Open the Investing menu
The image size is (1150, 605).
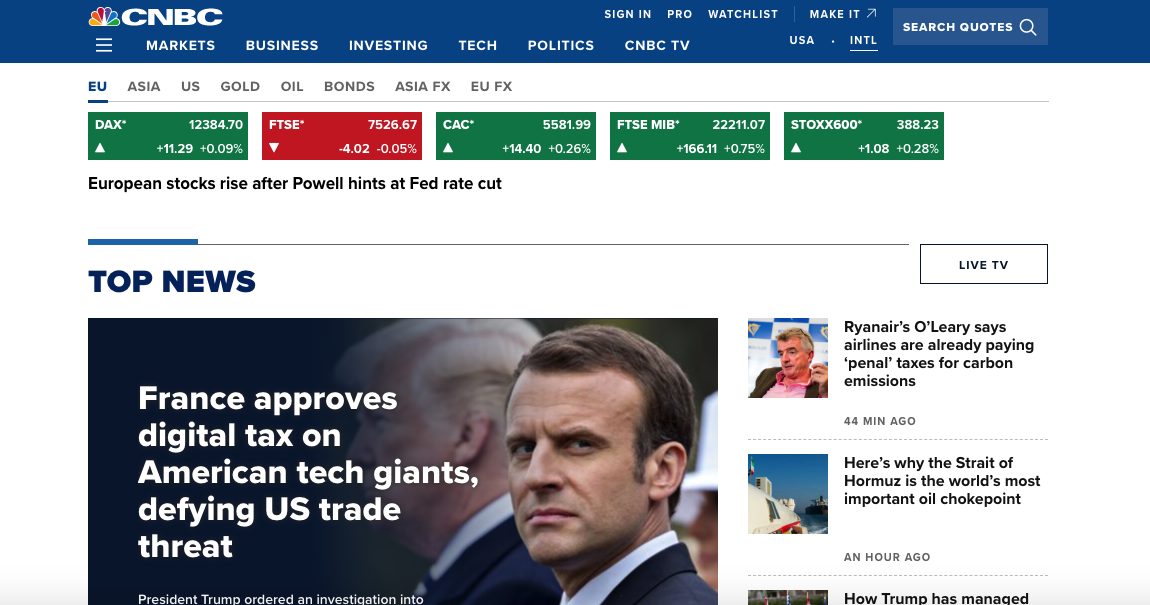[x=388, y=45]
